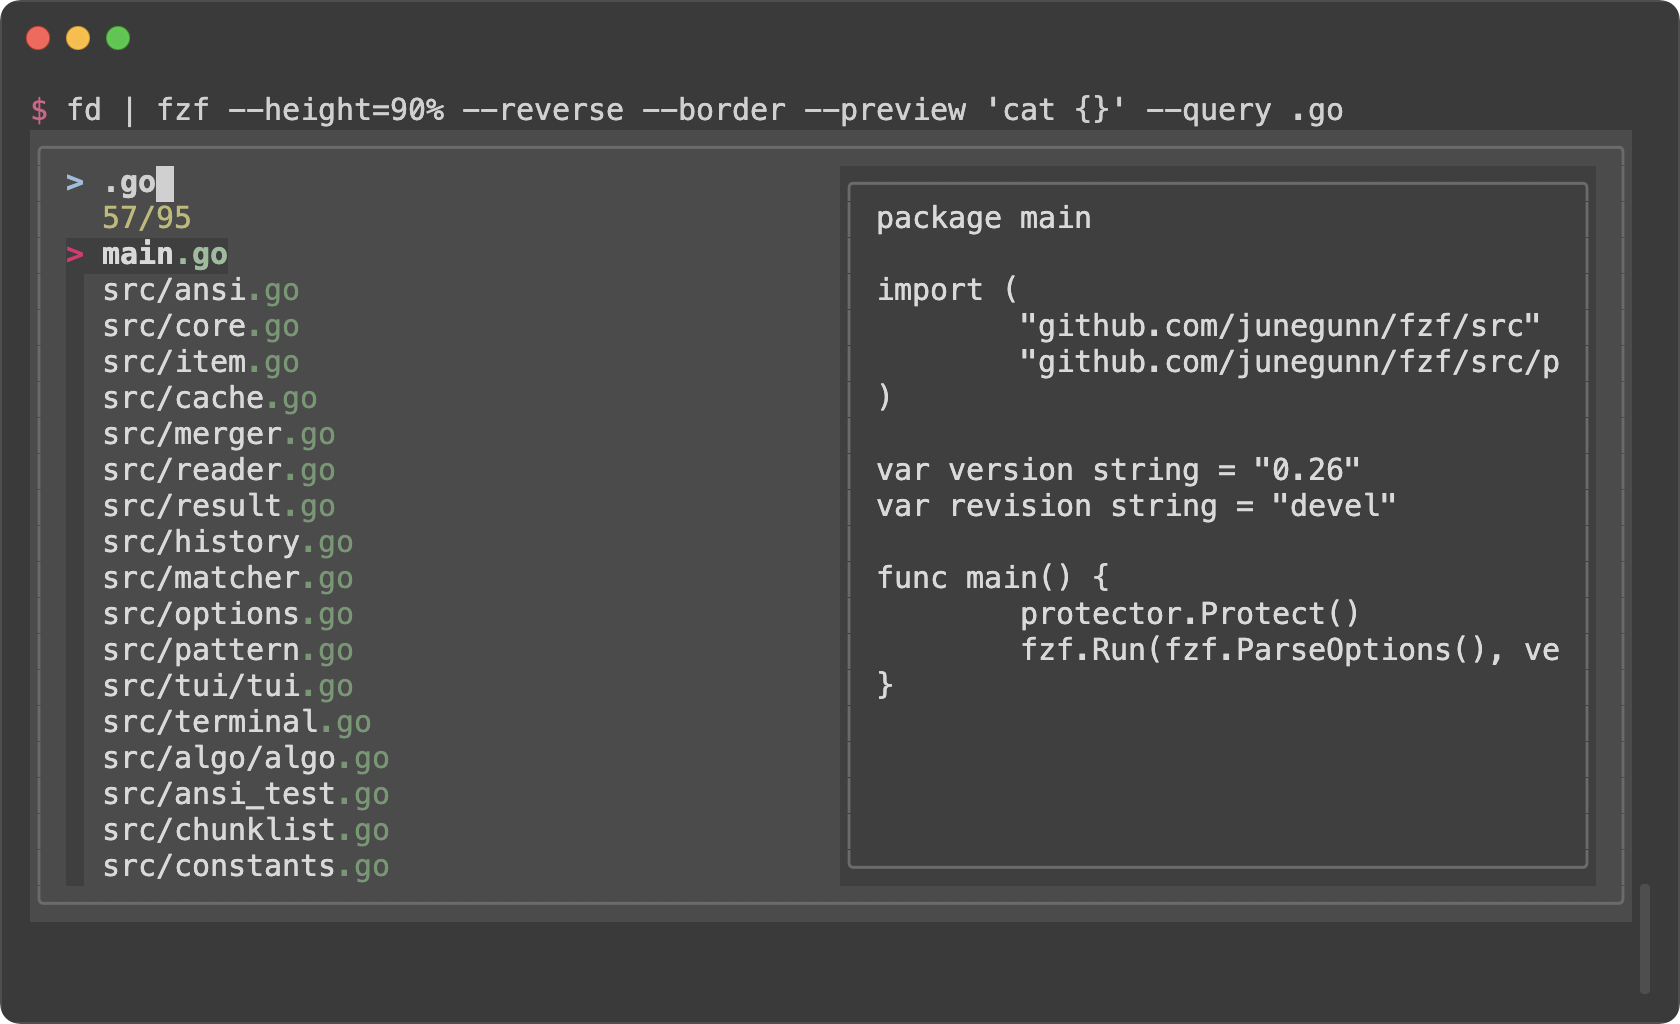The image size is (1680, 1024).
Task: Select src/core.go in the list
Action: tap(200, 327)
